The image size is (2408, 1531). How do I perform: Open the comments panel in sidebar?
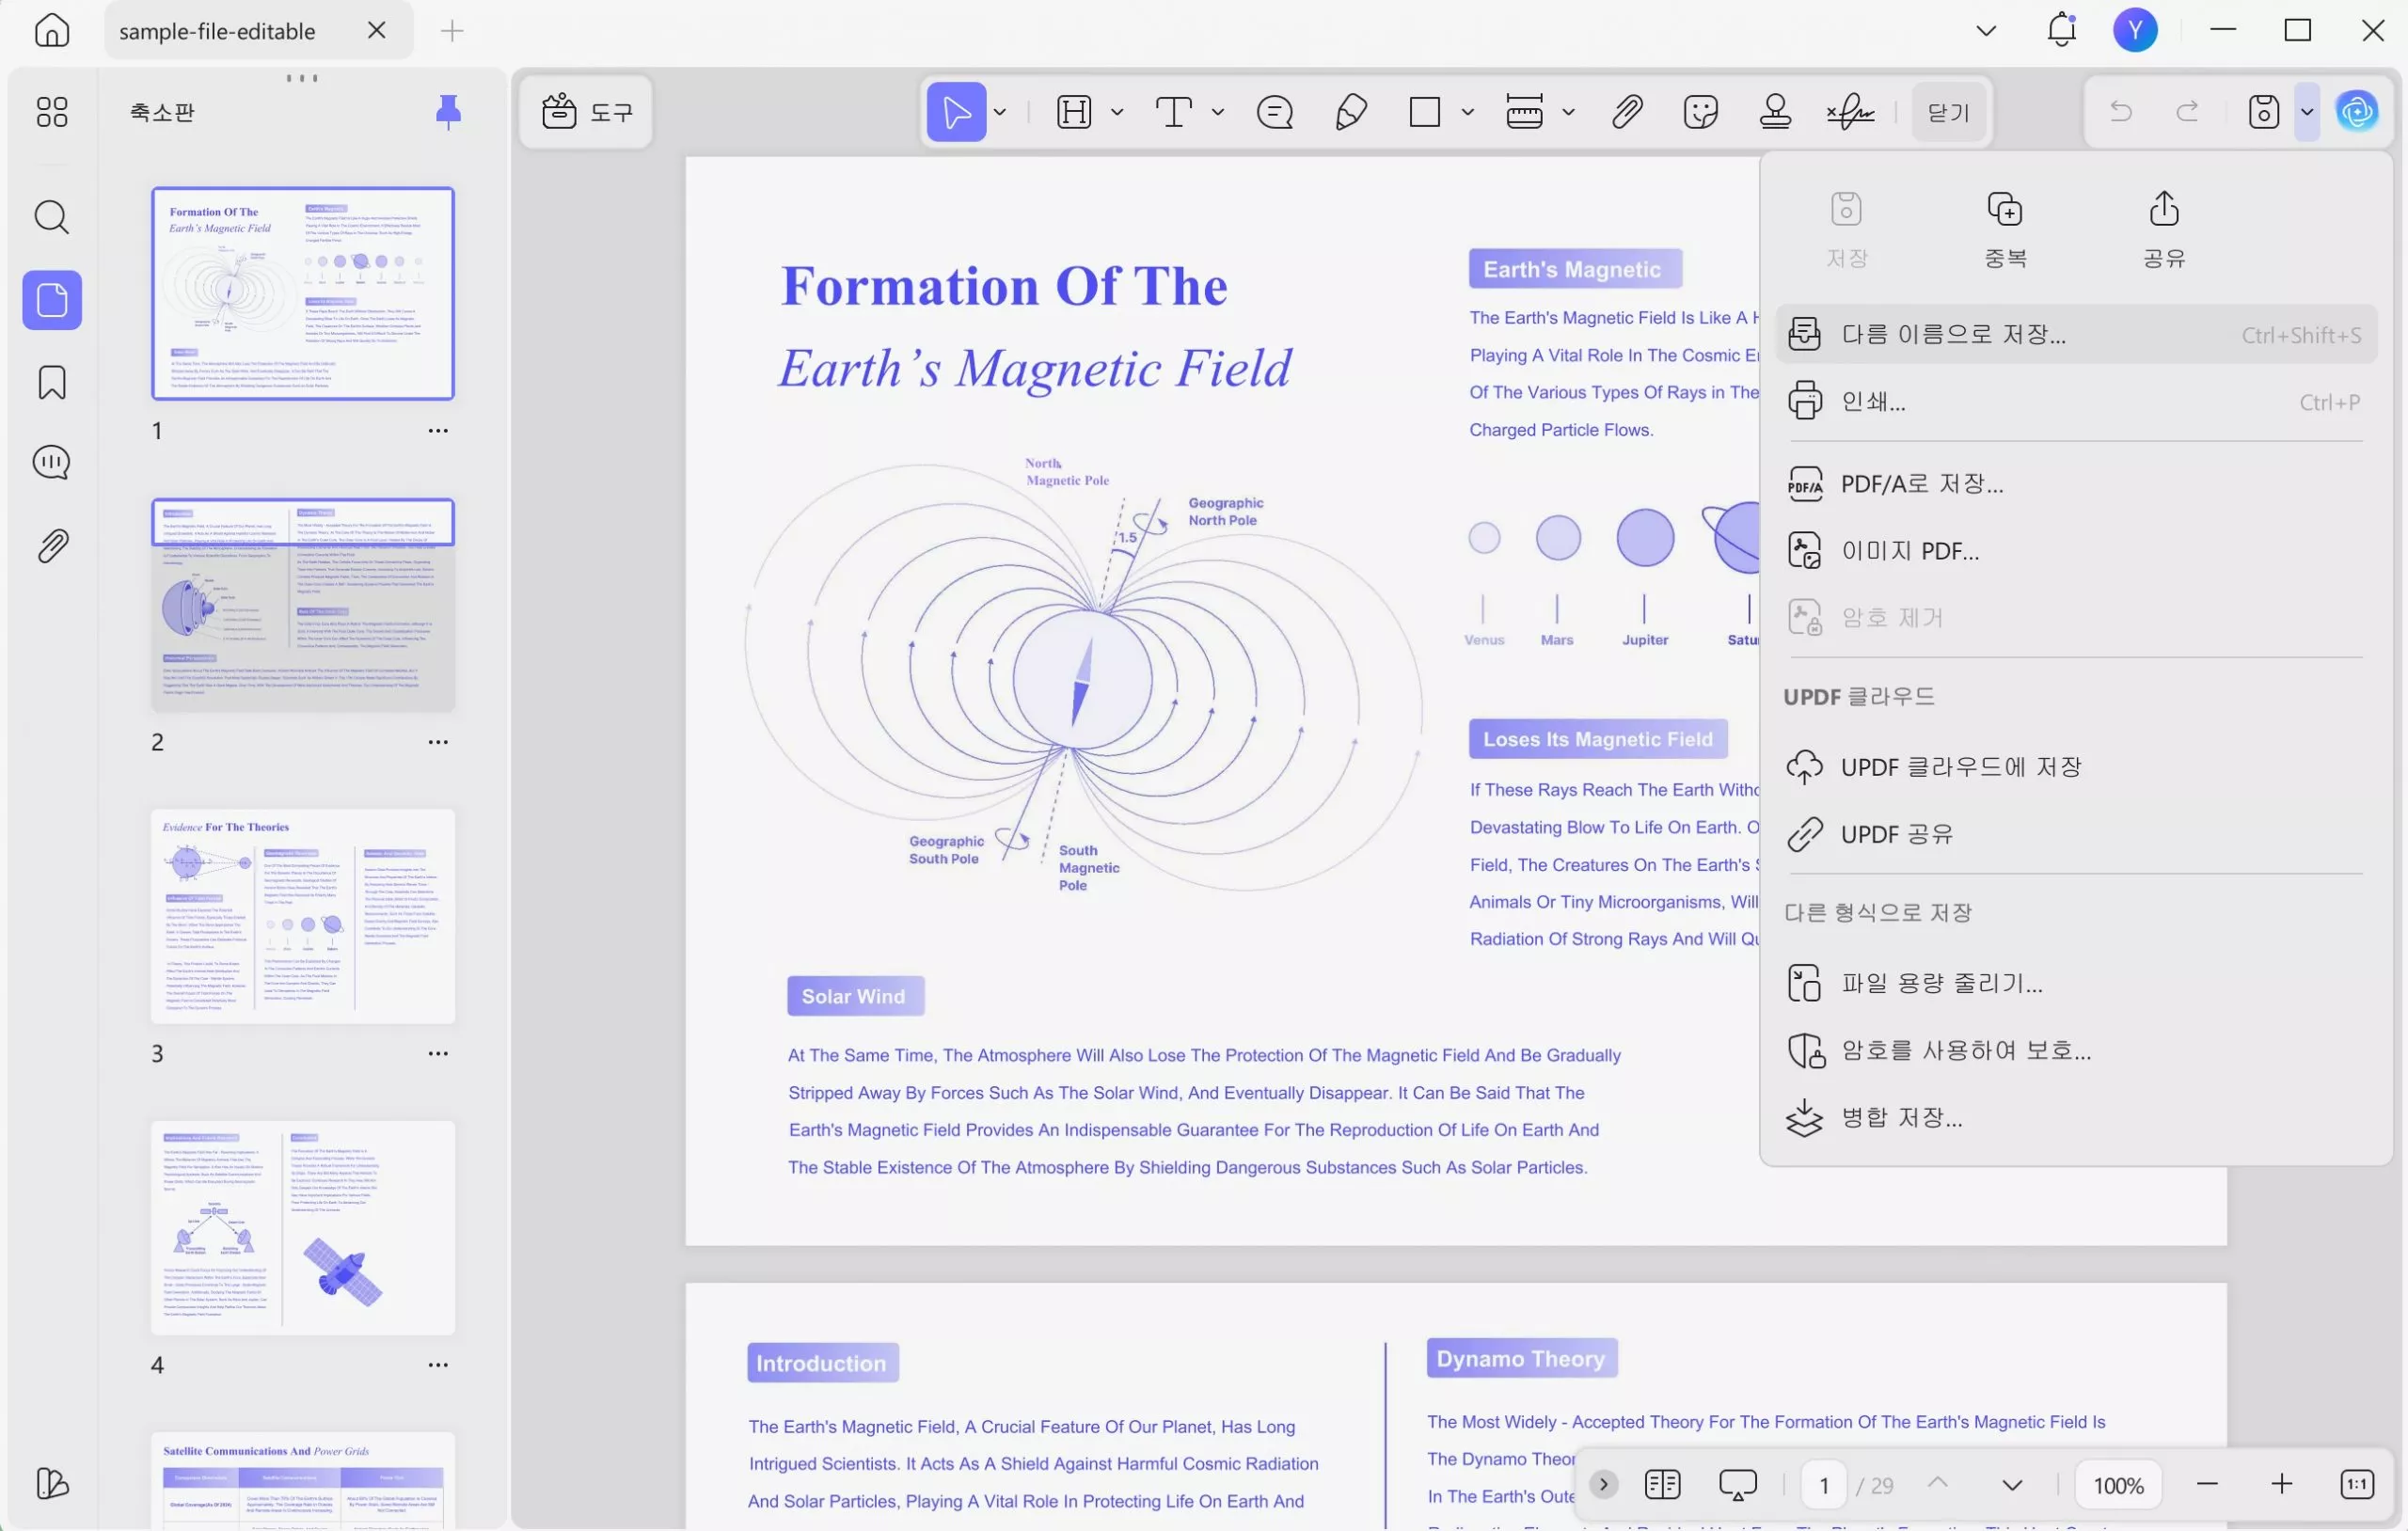(52, 463)
